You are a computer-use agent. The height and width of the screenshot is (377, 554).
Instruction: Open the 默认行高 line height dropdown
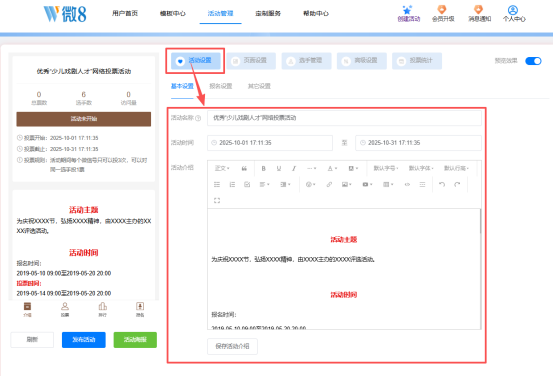pos(456,169)
